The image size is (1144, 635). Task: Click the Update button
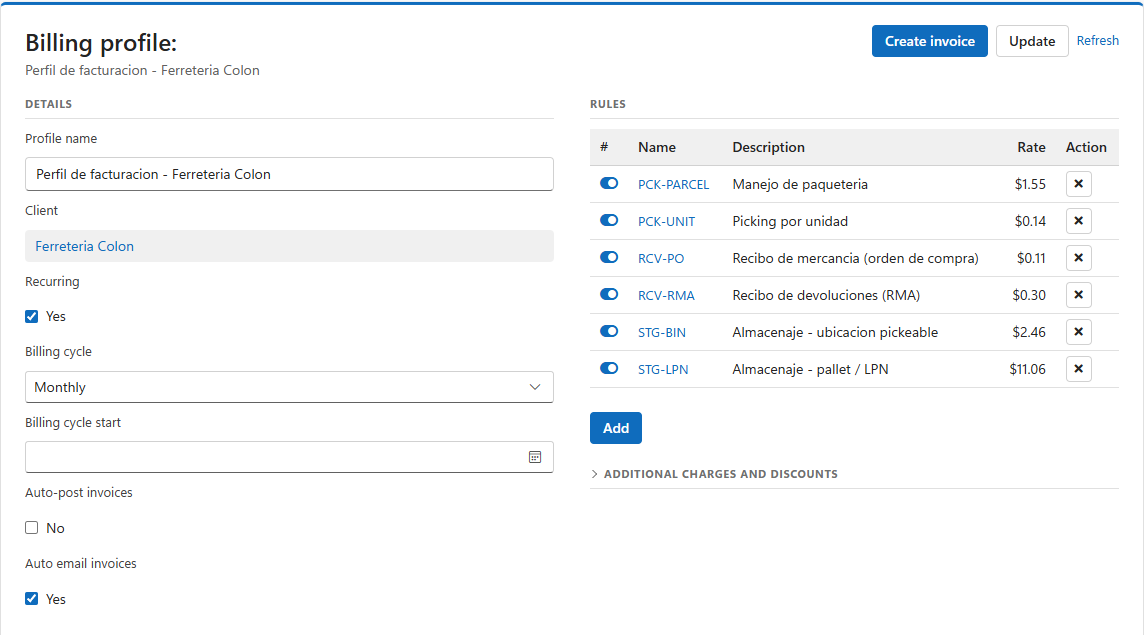tap(1032, 42)
